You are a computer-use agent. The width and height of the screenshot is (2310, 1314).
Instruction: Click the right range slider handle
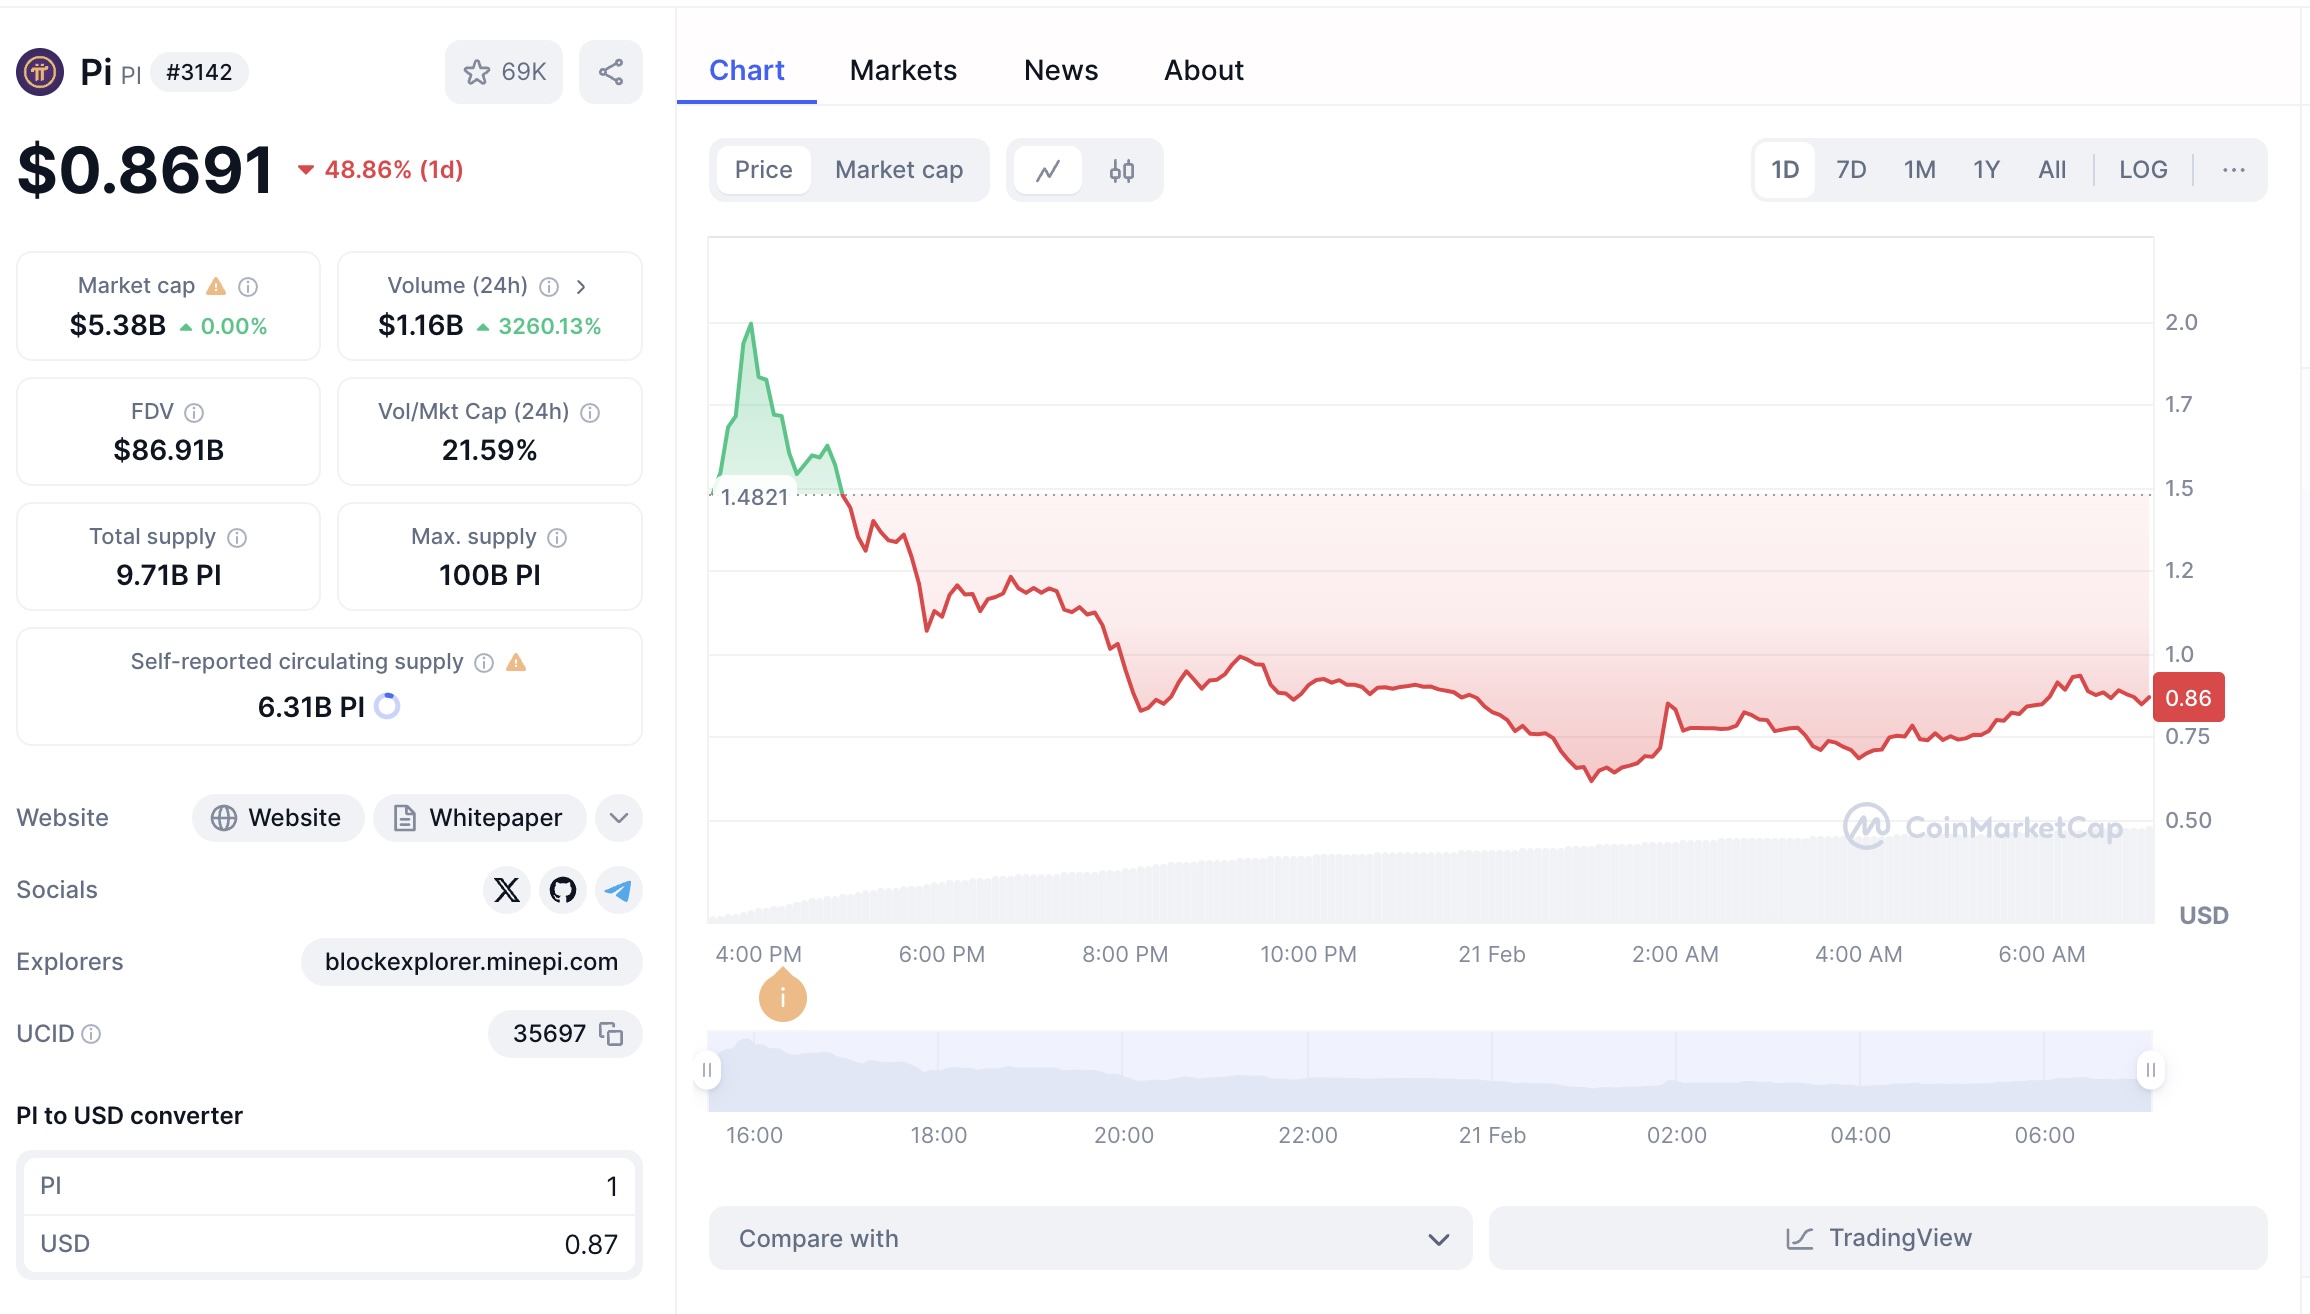tap(2151, 1070)
